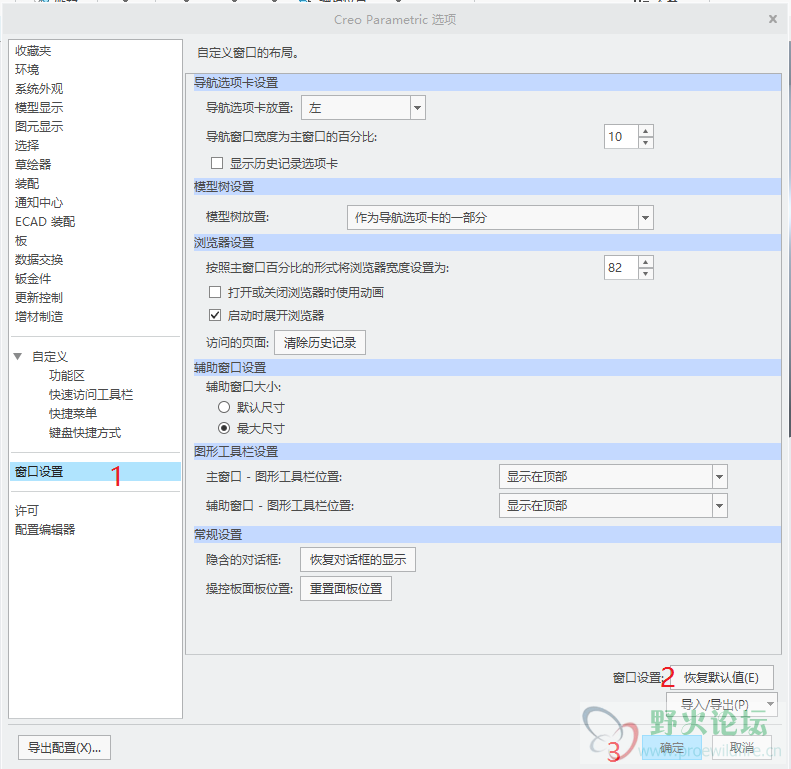The image size is (791, 769).
Task: Click the navigation width field showing 10
Action: [621, 137]
